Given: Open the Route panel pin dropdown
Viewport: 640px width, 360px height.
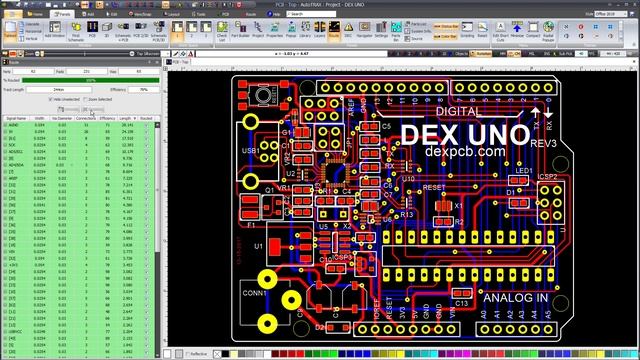Looking at the screenshot, I should click(149, 62).
